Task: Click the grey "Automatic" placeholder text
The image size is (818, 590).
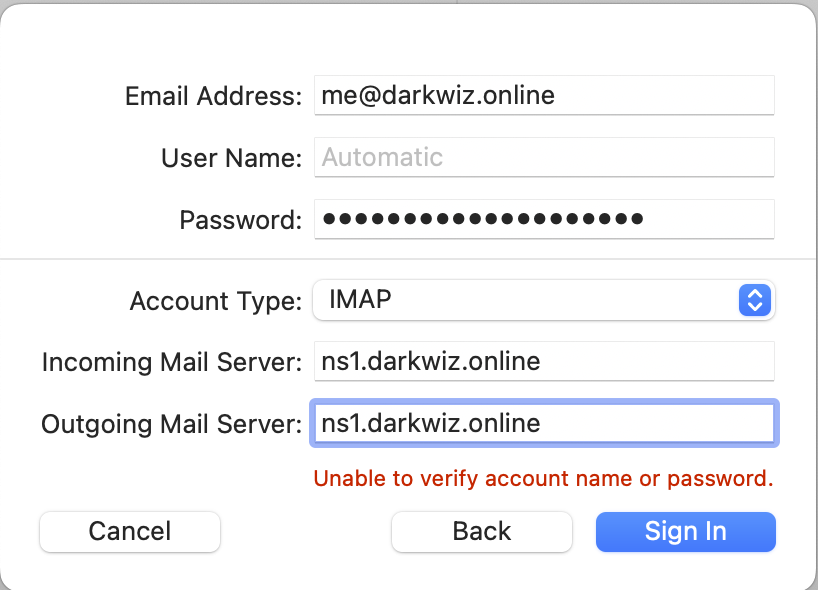Action: pyautogui.click(x=382, y=157)
